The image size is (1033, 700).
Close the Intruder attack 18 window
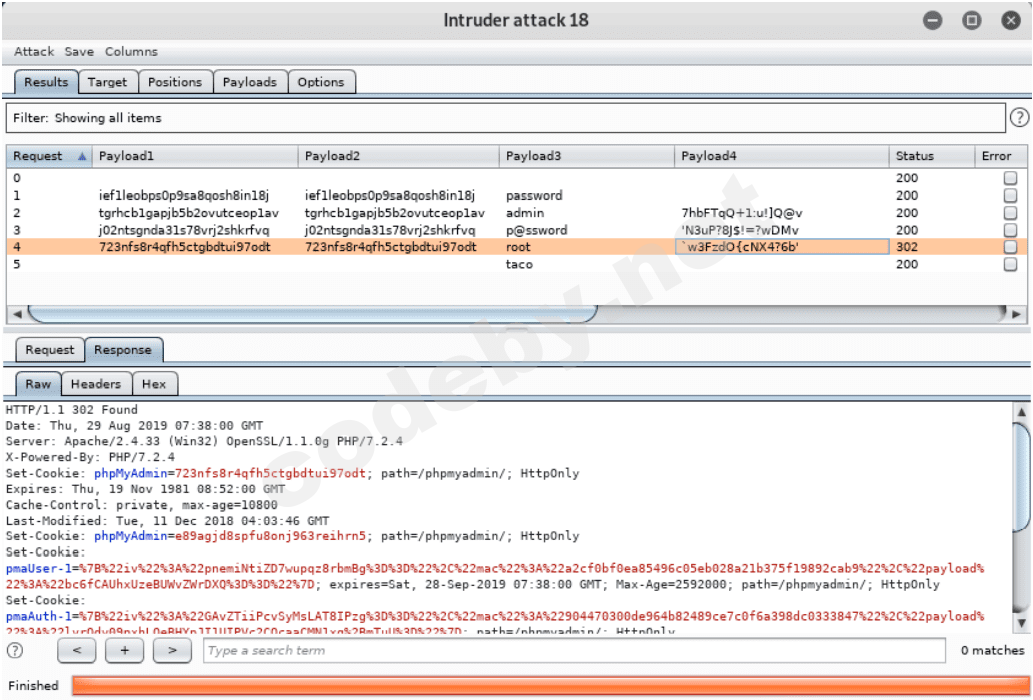click(x=1011, y=20)
